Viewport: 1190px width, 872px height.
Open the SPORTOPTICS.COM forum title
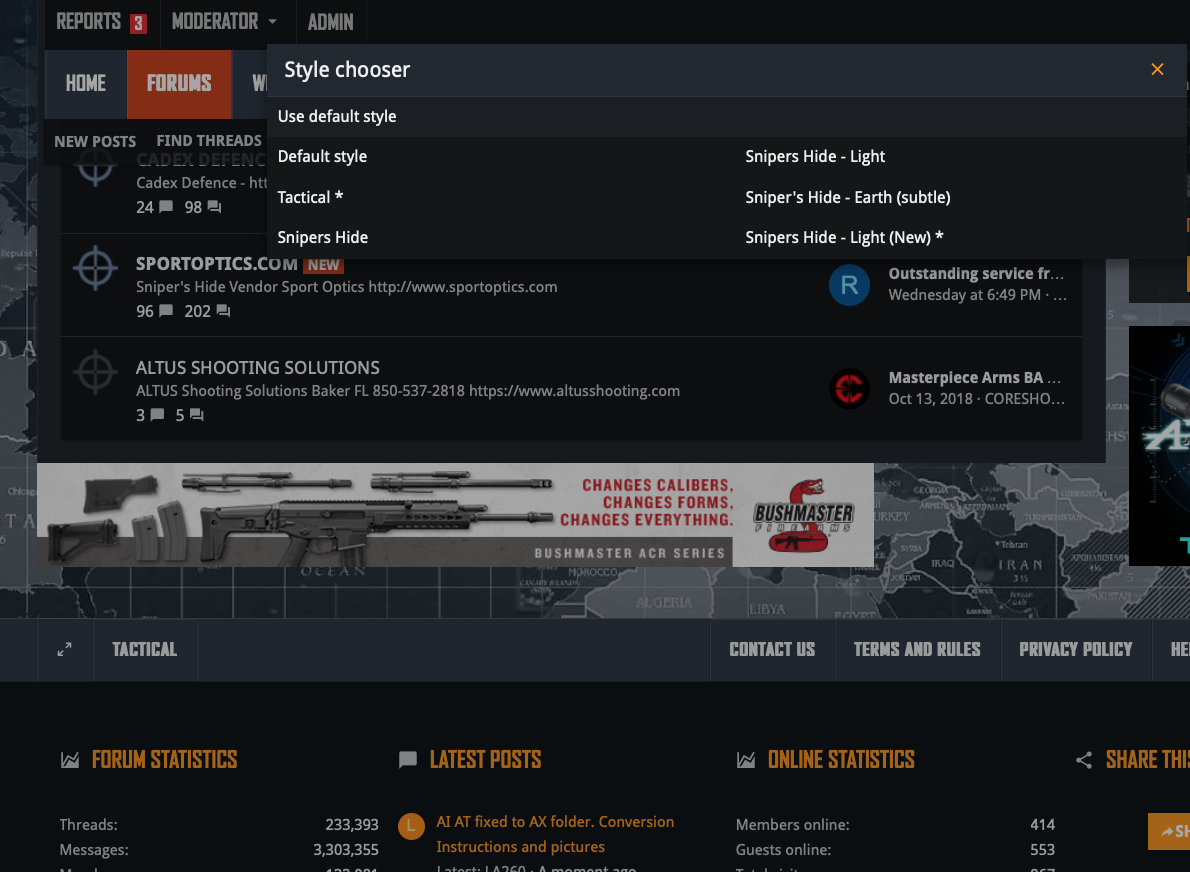(x=216, y=264)
